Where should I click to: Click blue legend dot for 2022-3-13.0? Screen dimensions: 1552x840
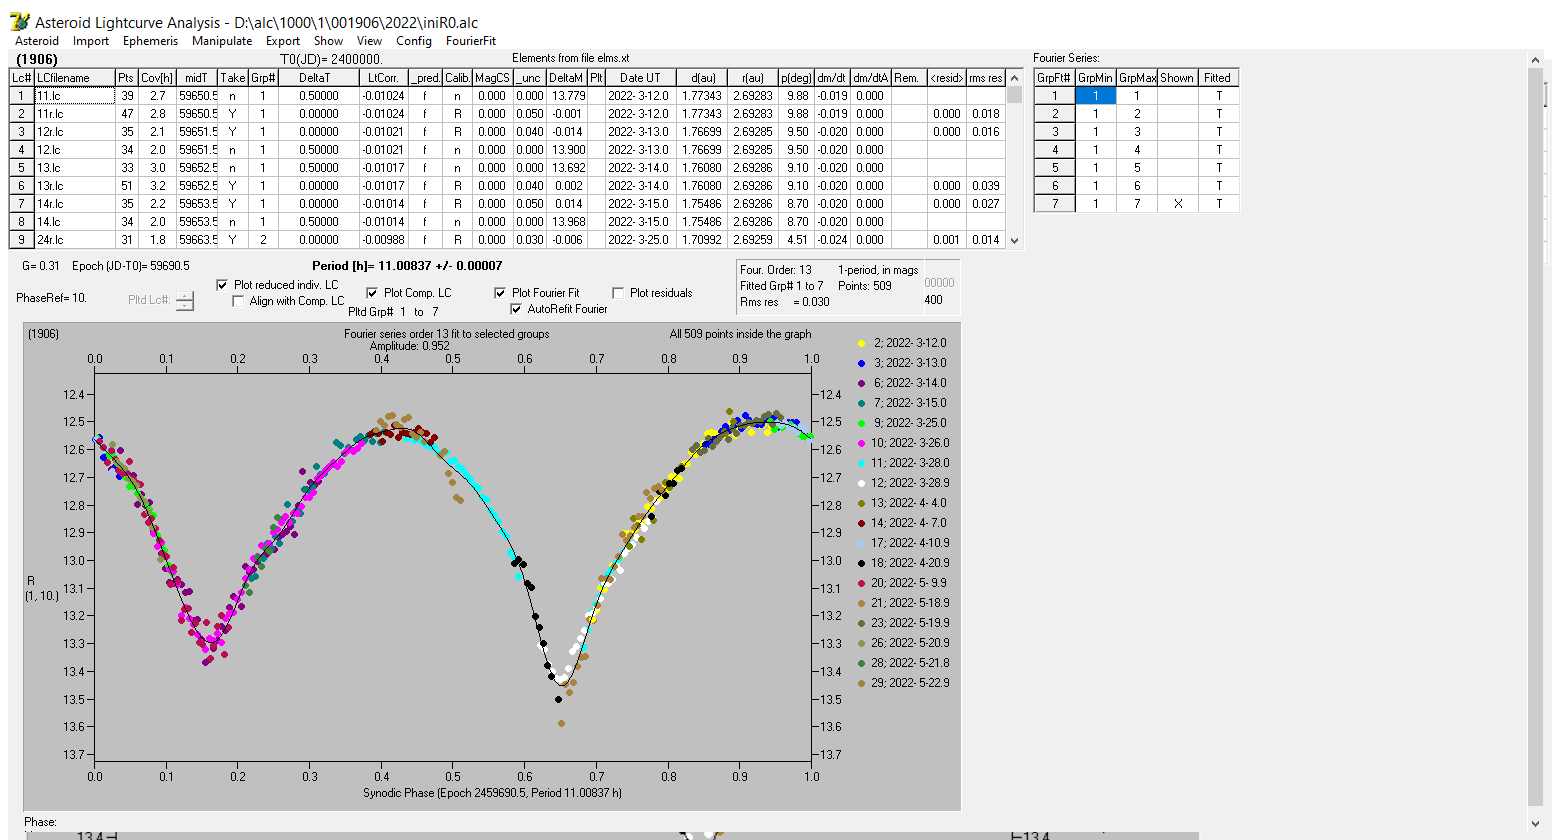(x=861, y=363)
